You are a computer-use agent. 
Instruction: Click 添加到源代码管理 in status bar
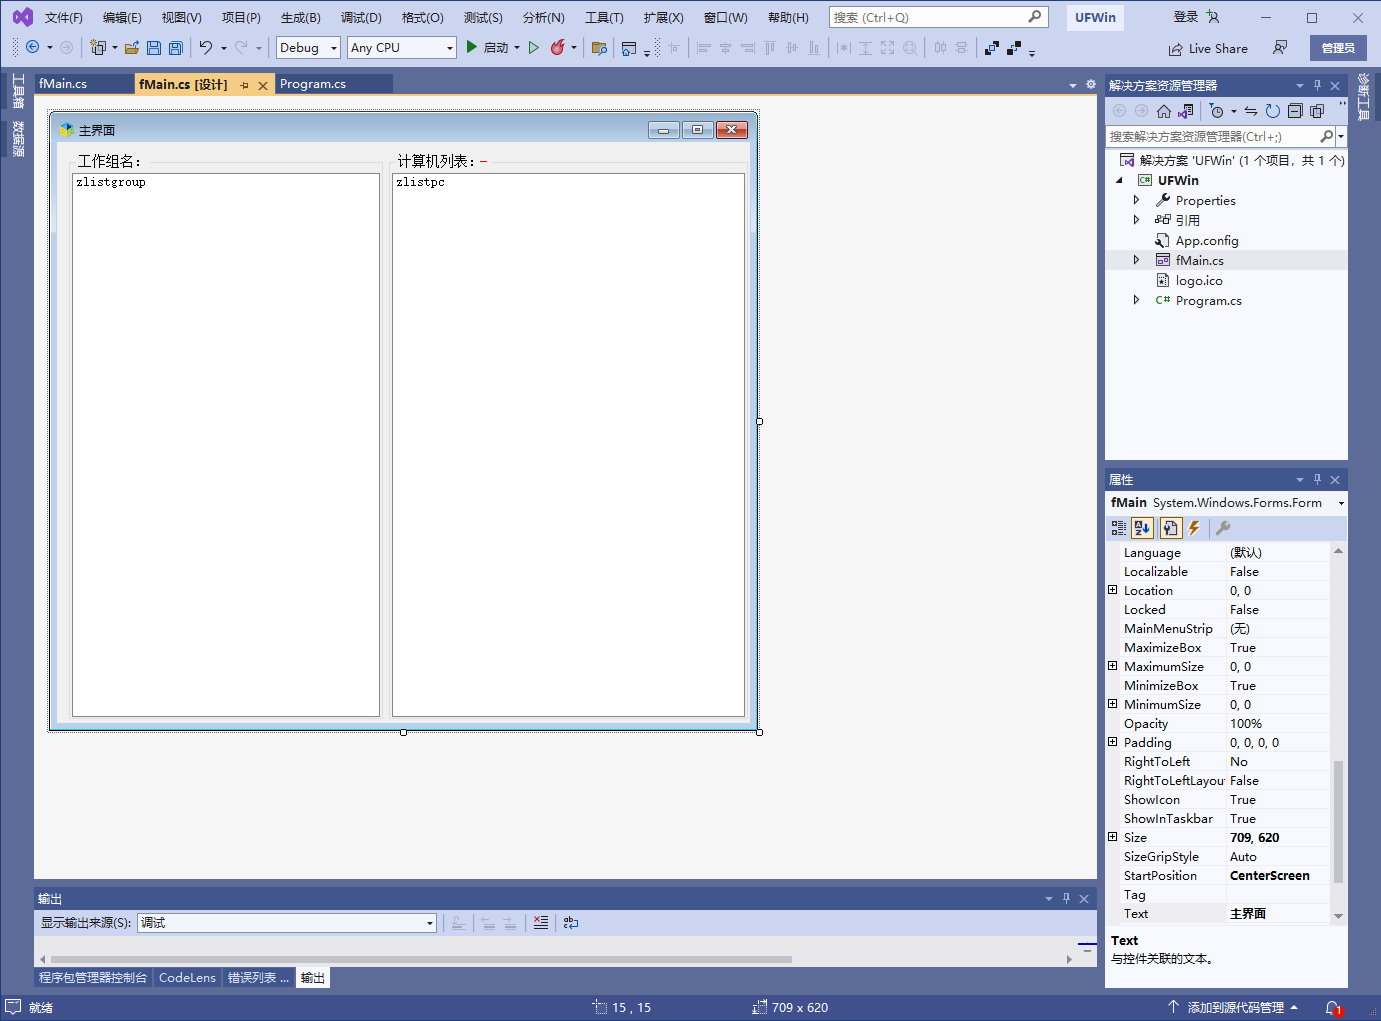[1234, 1008]
